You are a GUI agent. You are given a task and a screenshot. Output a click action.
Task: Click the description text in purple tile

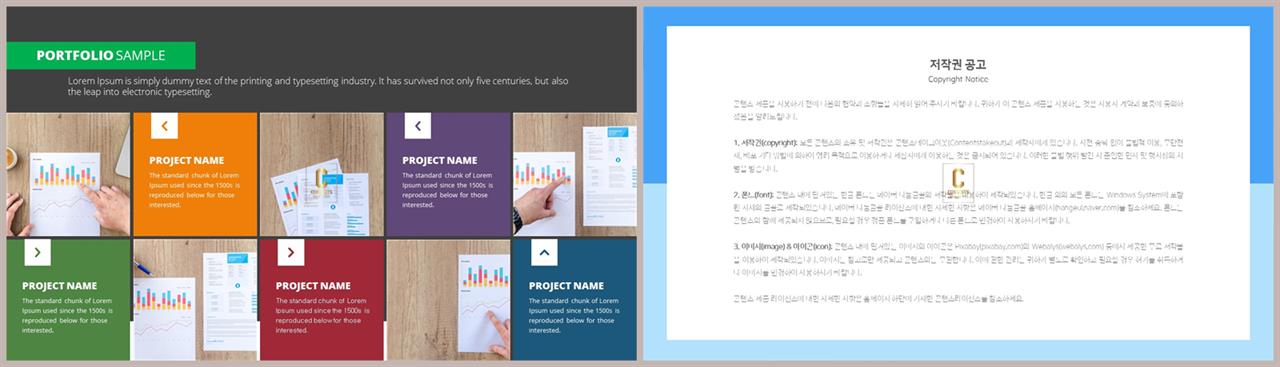click(x=447, y=190)
